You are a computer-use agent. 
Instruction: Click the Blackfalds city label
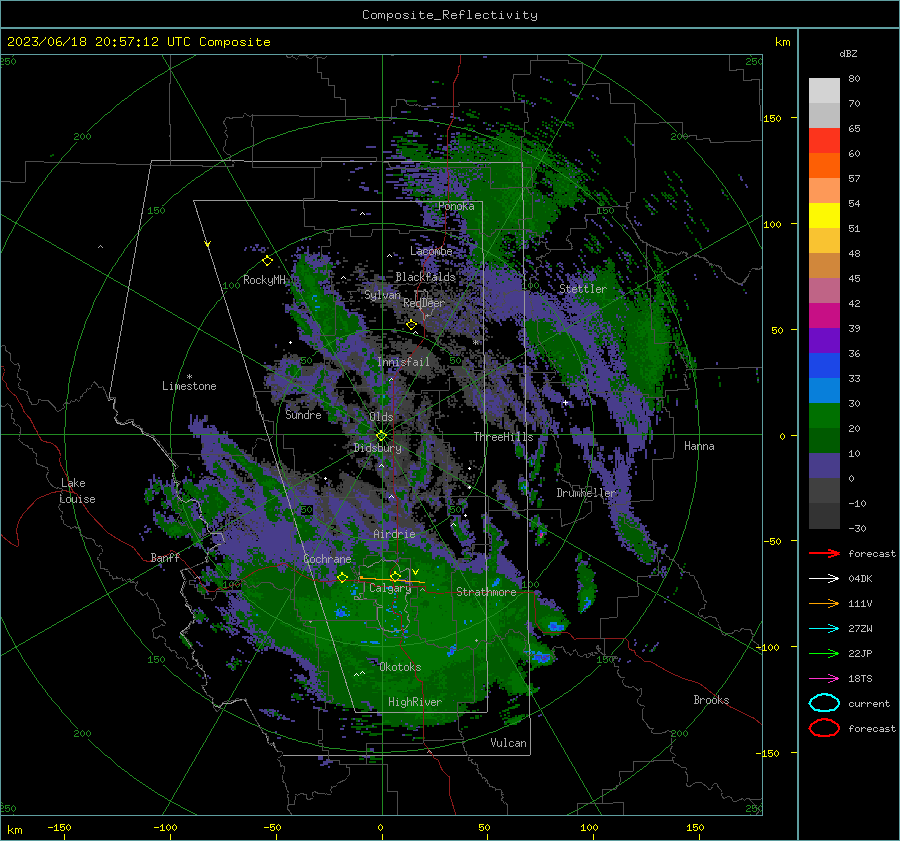[x=425, y=277]
